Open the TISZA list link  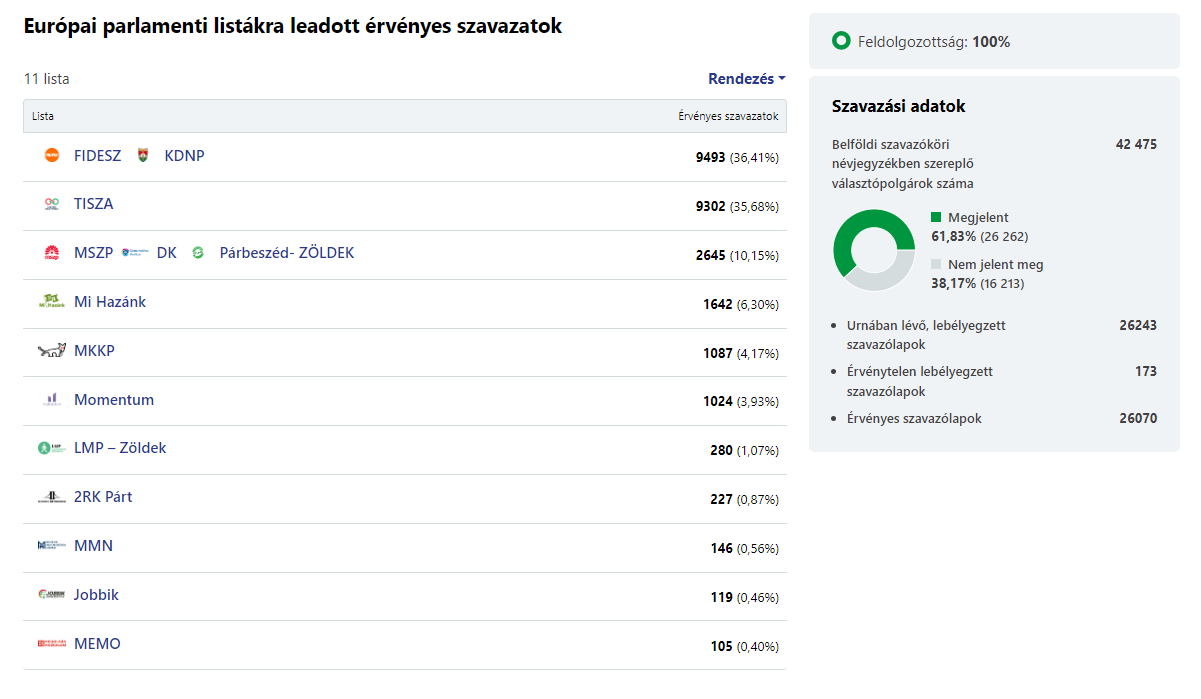pos(94,204)
